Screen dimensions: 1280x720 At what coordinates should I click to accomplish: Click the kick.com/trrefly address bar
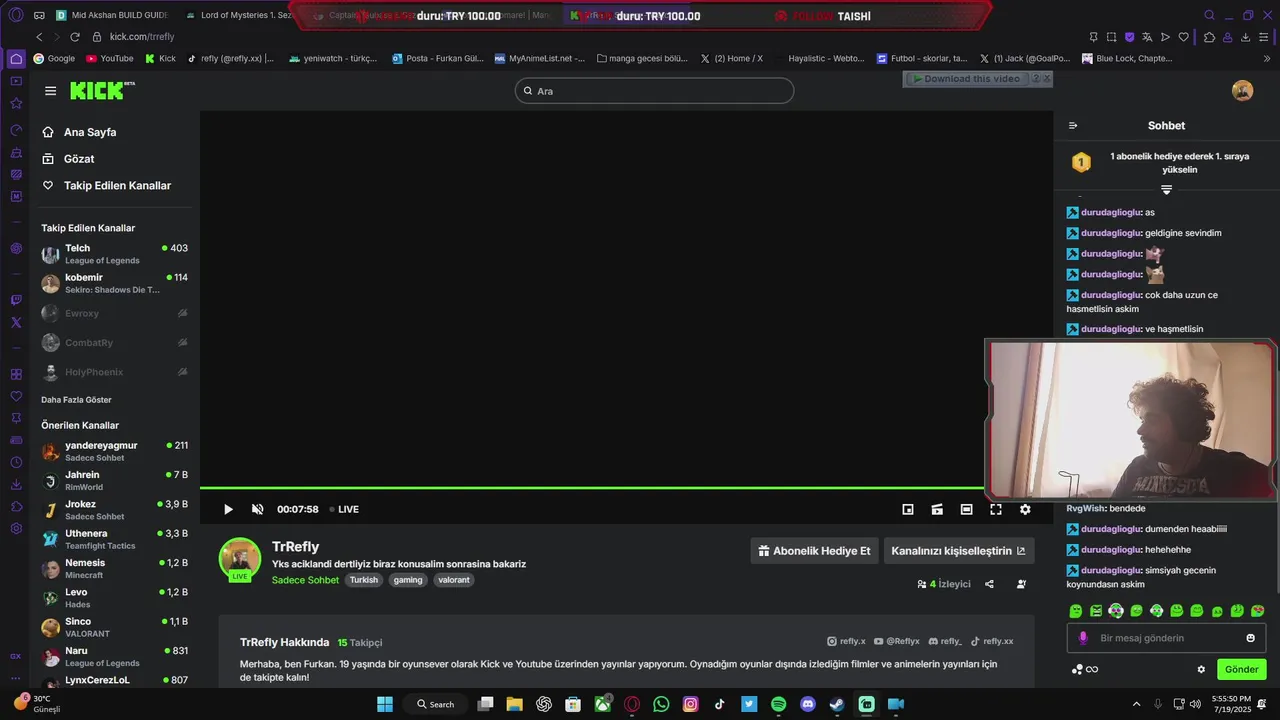pos(142,37)
